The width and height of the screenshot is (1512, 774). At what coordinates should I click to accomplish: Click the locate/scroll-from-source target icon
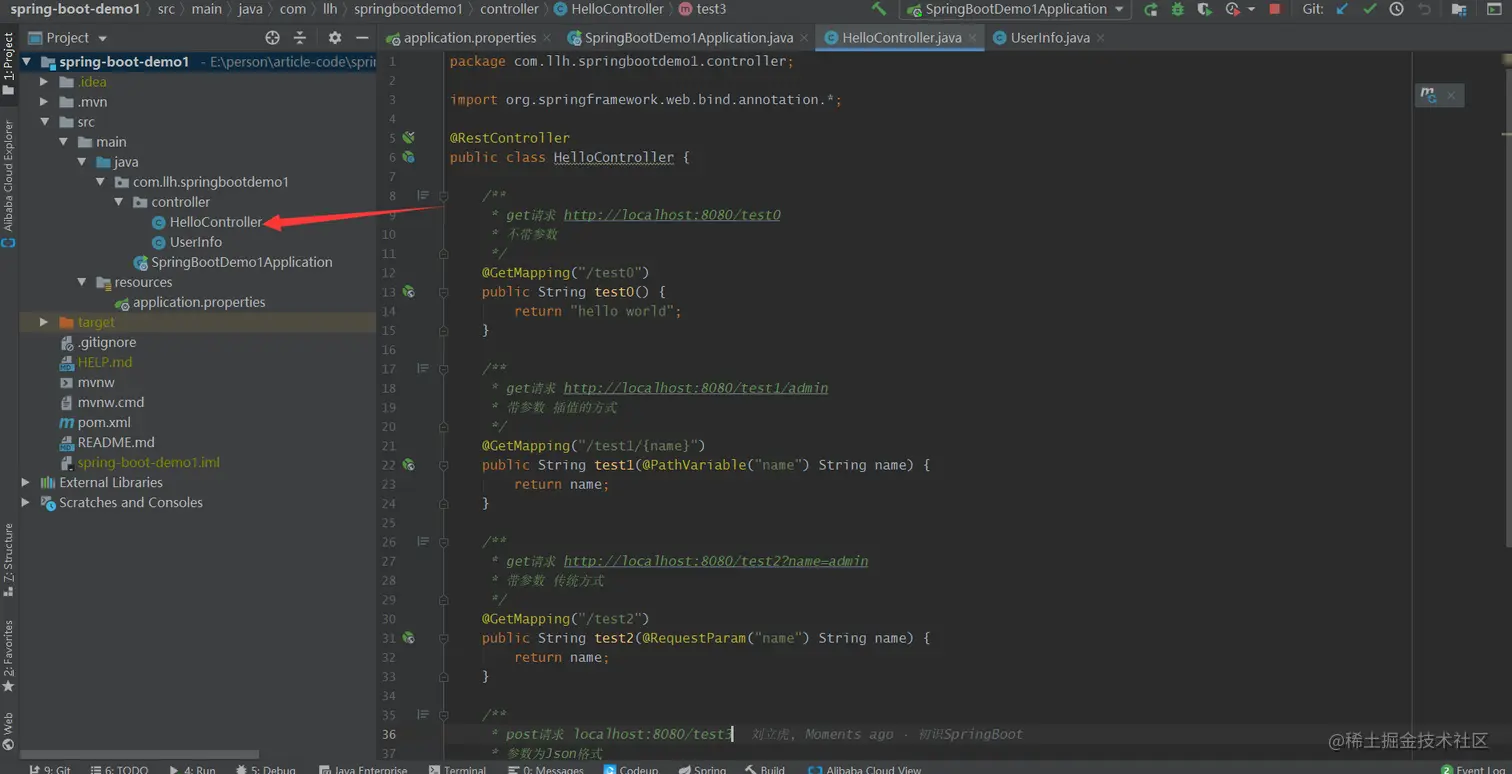point(272,38)
